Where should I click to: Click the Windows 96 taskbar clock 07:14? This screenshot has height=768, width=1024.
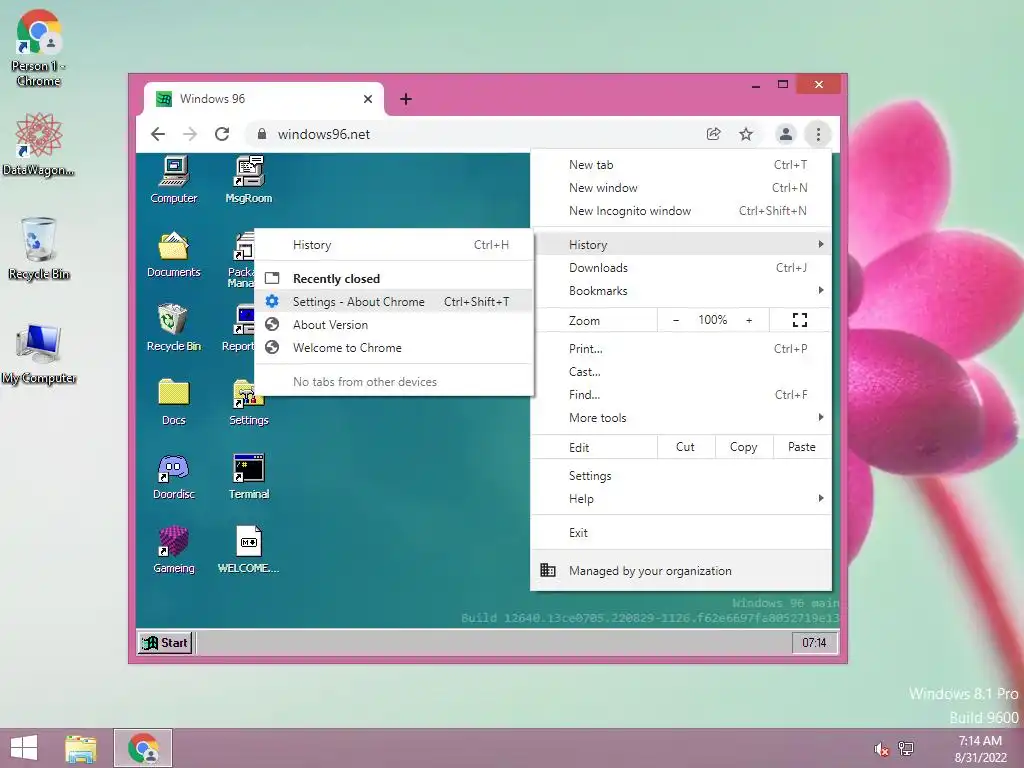coord(814,643)
